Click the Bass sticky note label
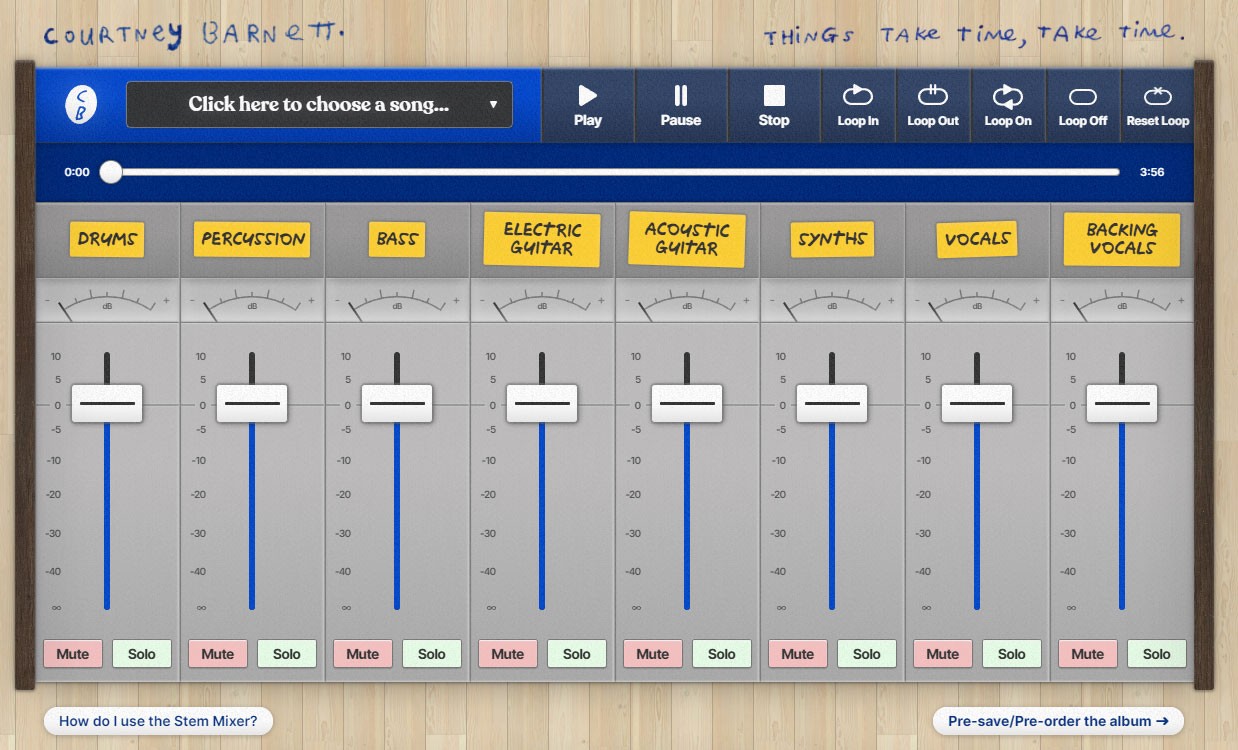 click(397, 239)
